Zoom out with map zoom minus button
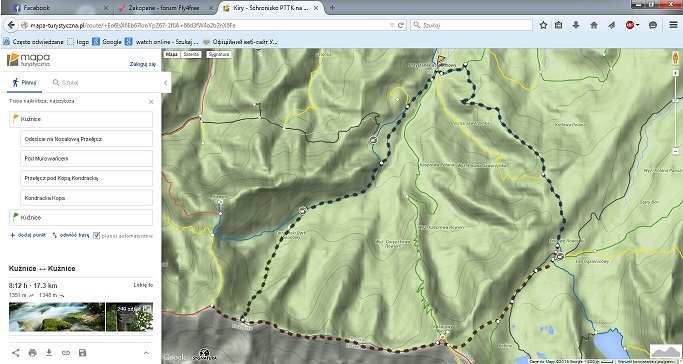 (676, 151)
